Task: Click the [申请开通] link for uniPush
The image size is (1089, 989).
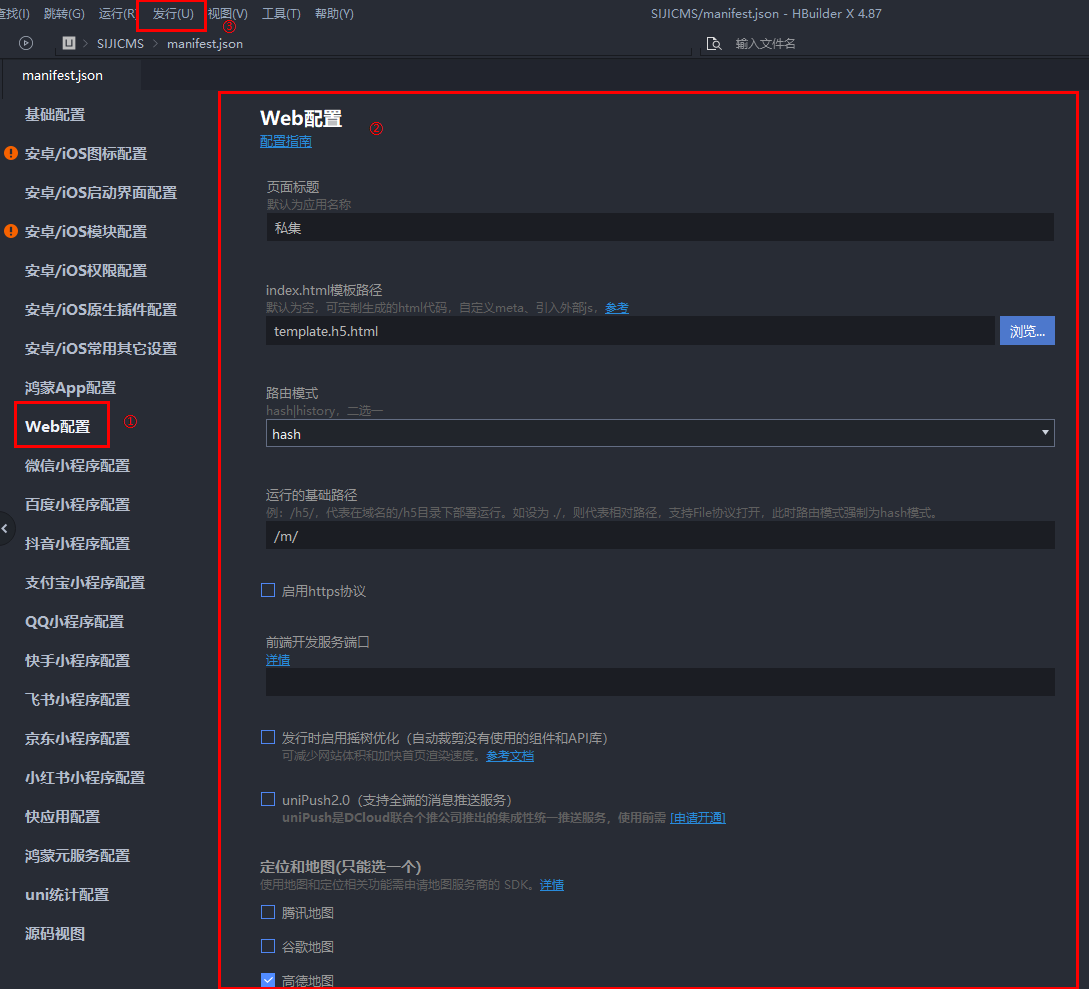Action: pos(697,817)
